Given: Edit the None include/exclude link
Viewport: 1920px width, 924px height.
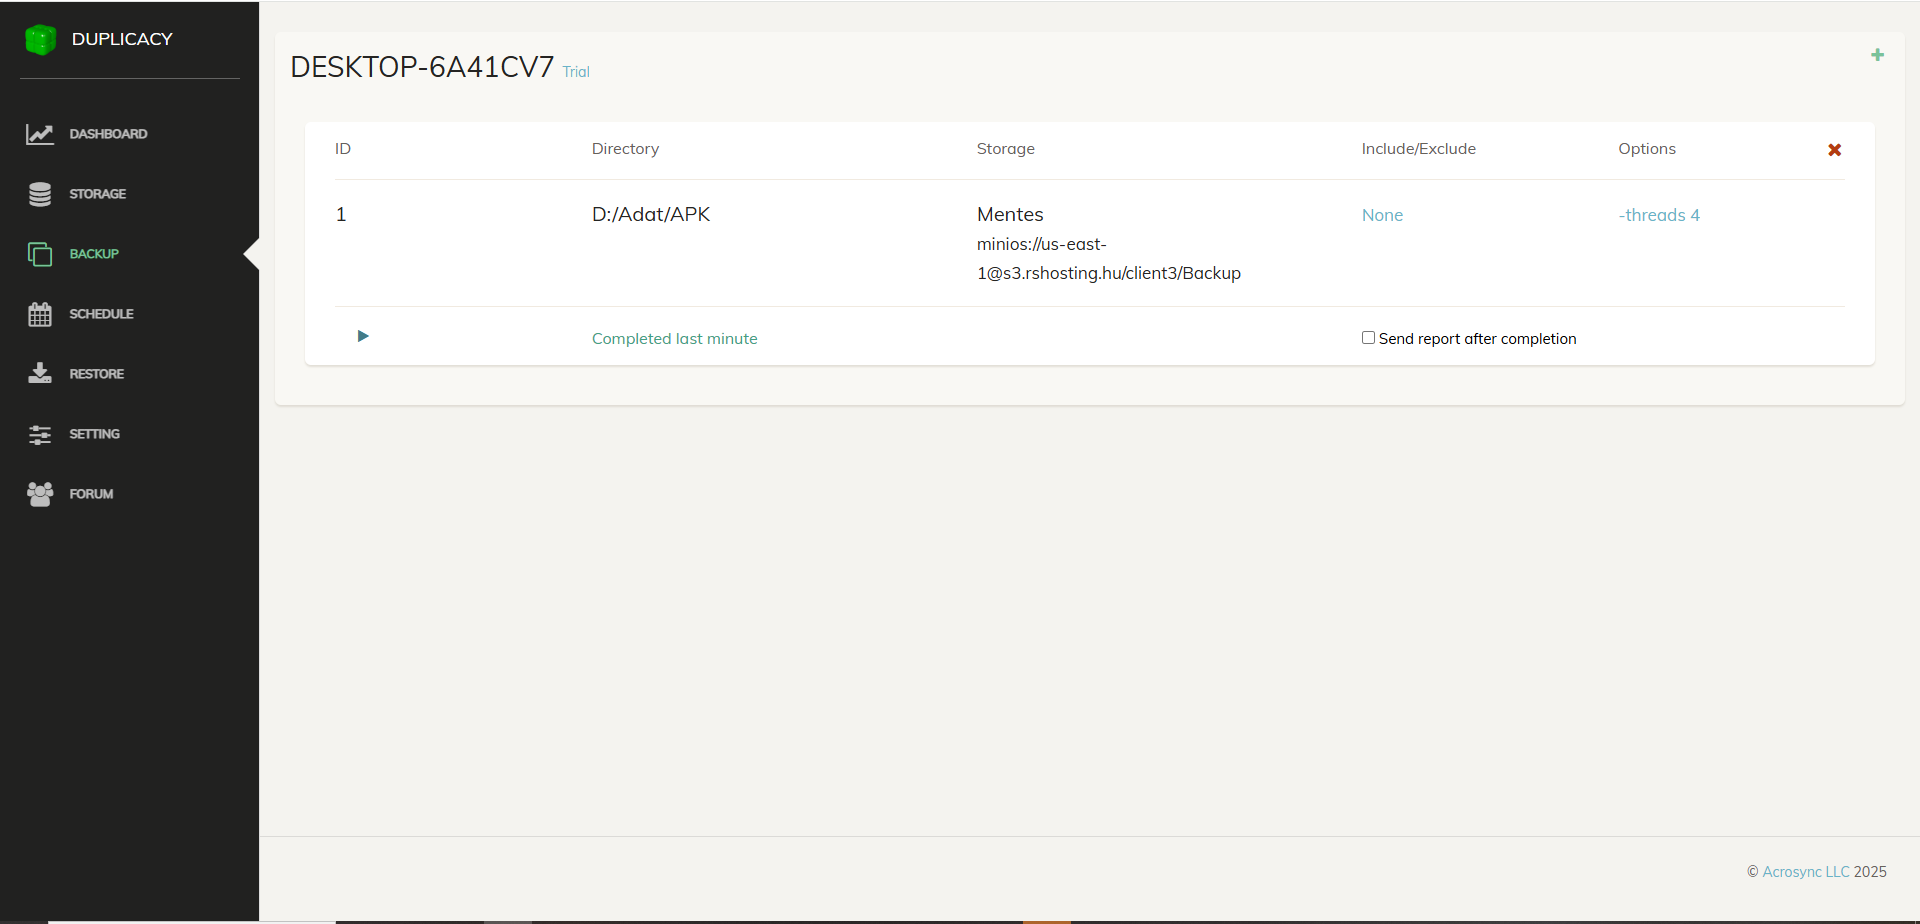Looking at the screenshot, I should click(1382, 215).
